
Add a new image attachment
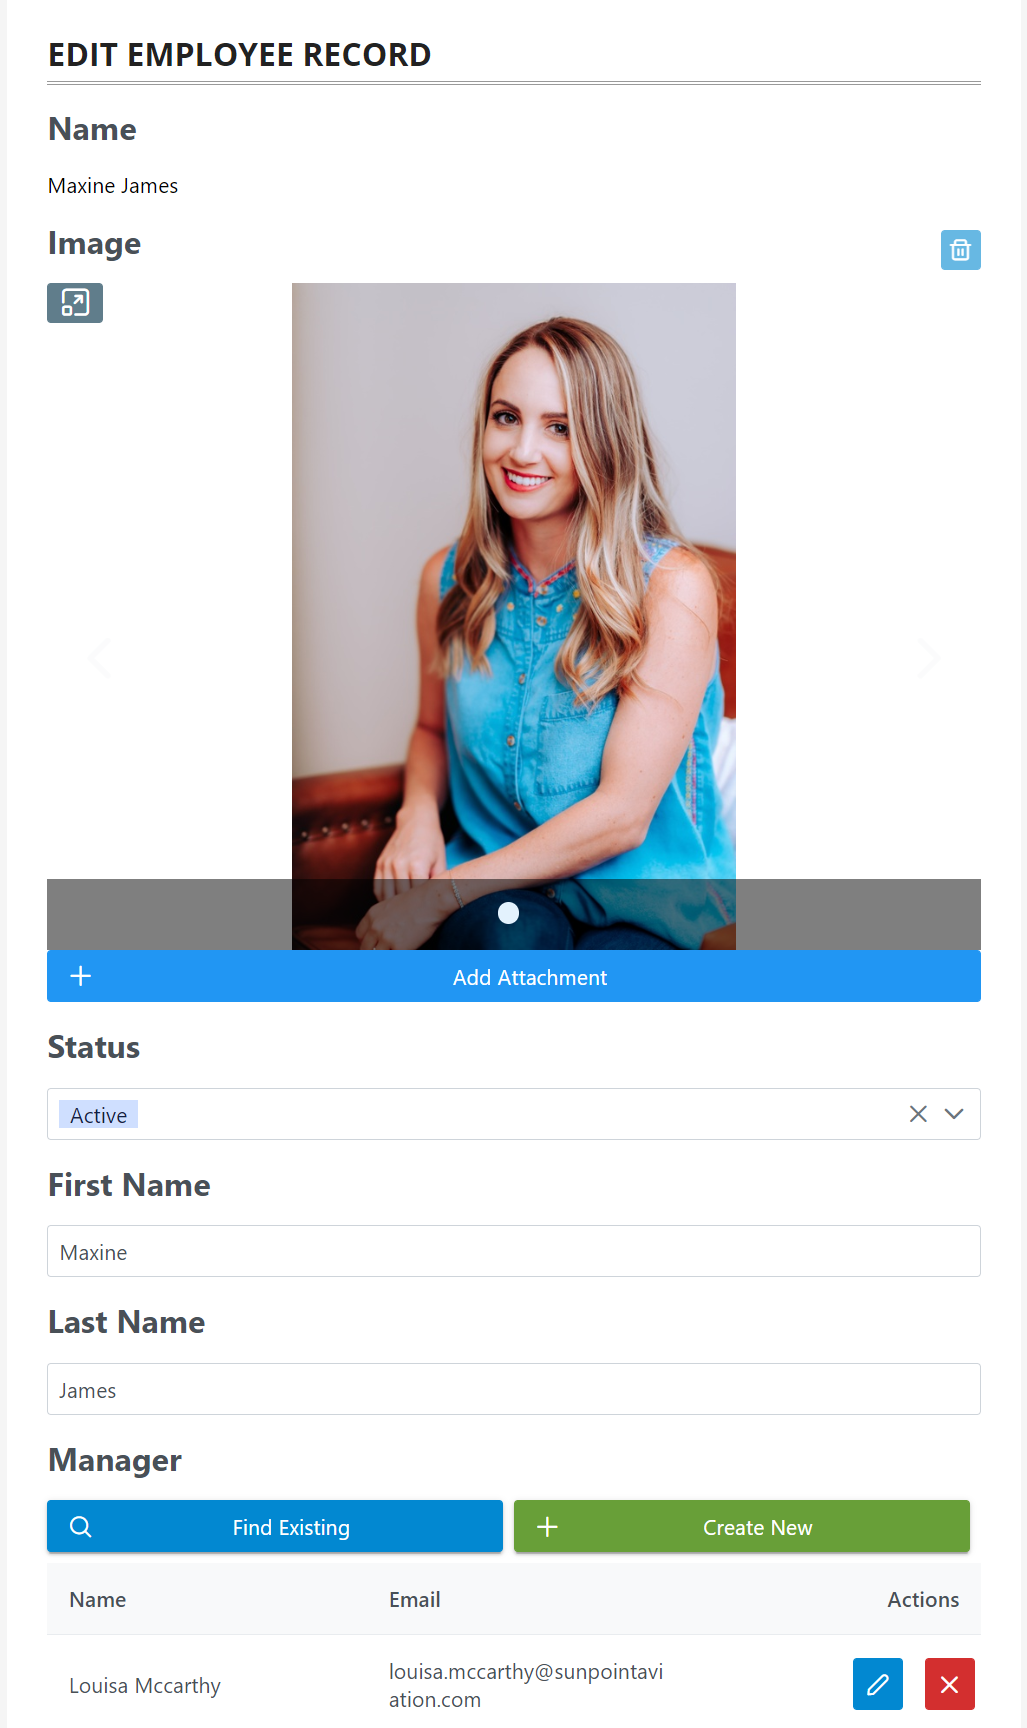(x=514, y=976)
